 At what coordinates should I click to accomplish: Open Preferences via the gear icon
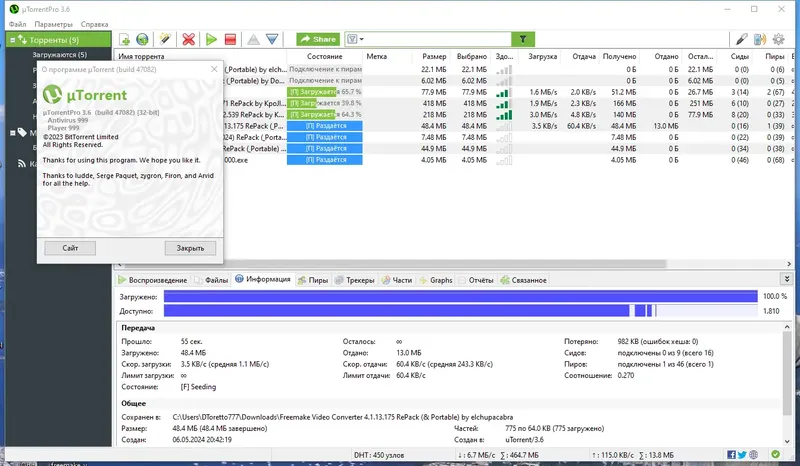point(778,39)
